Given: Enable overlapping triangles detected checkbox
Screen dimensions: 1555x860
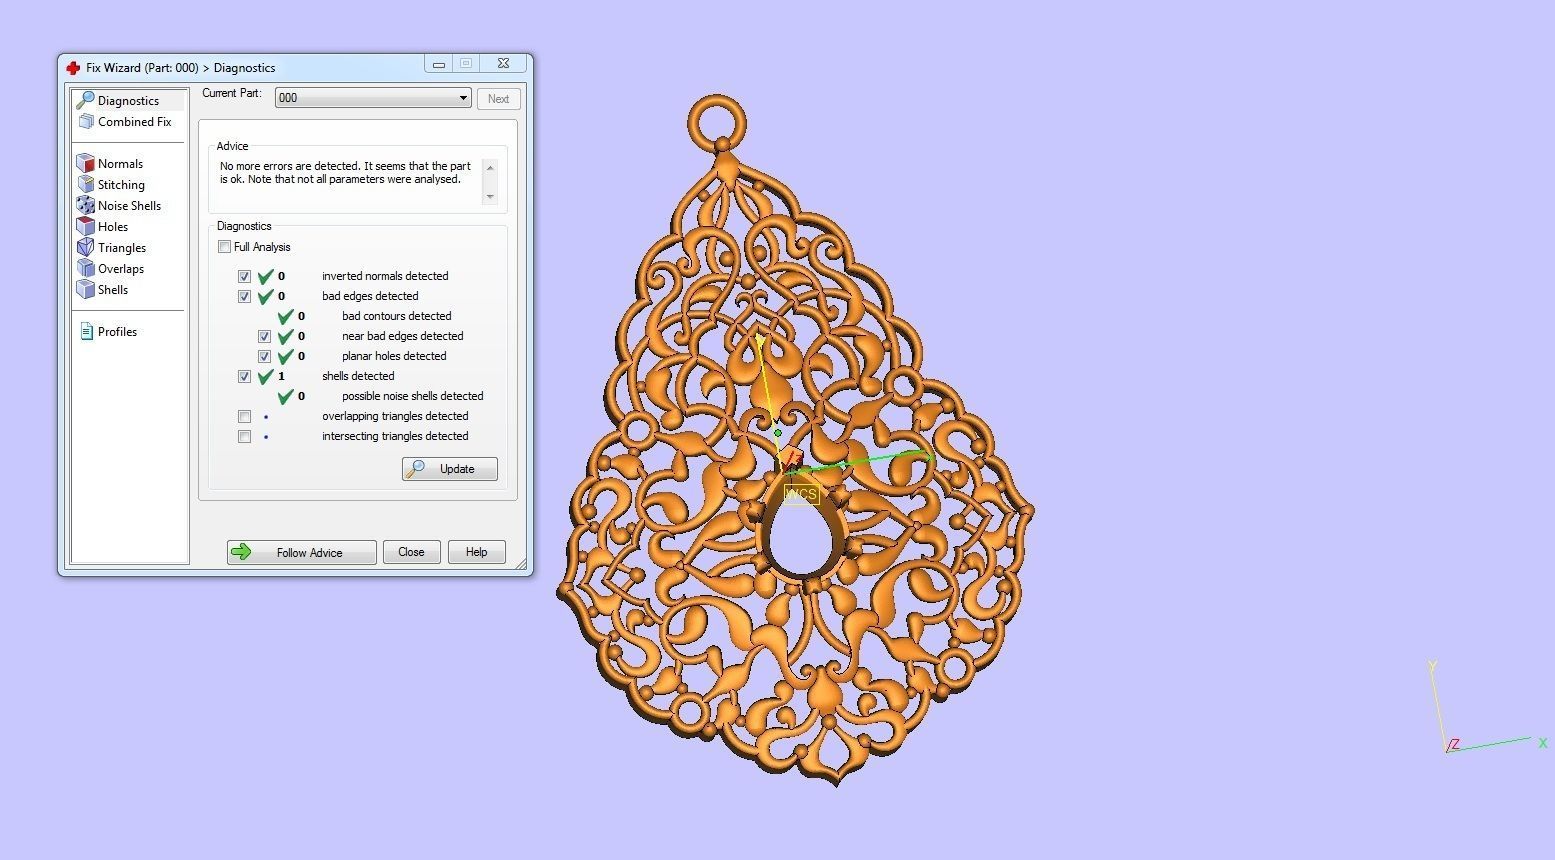Looking at the screenshot, I should (244, 416).
